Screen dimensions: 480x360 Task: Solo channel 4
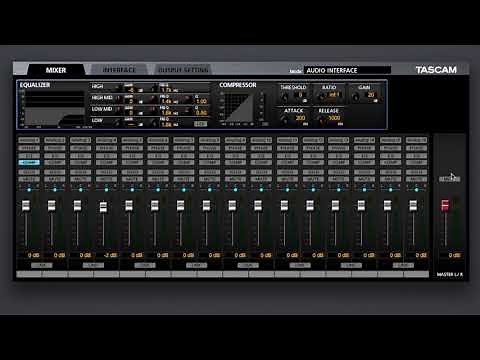(x=106, y=172)
